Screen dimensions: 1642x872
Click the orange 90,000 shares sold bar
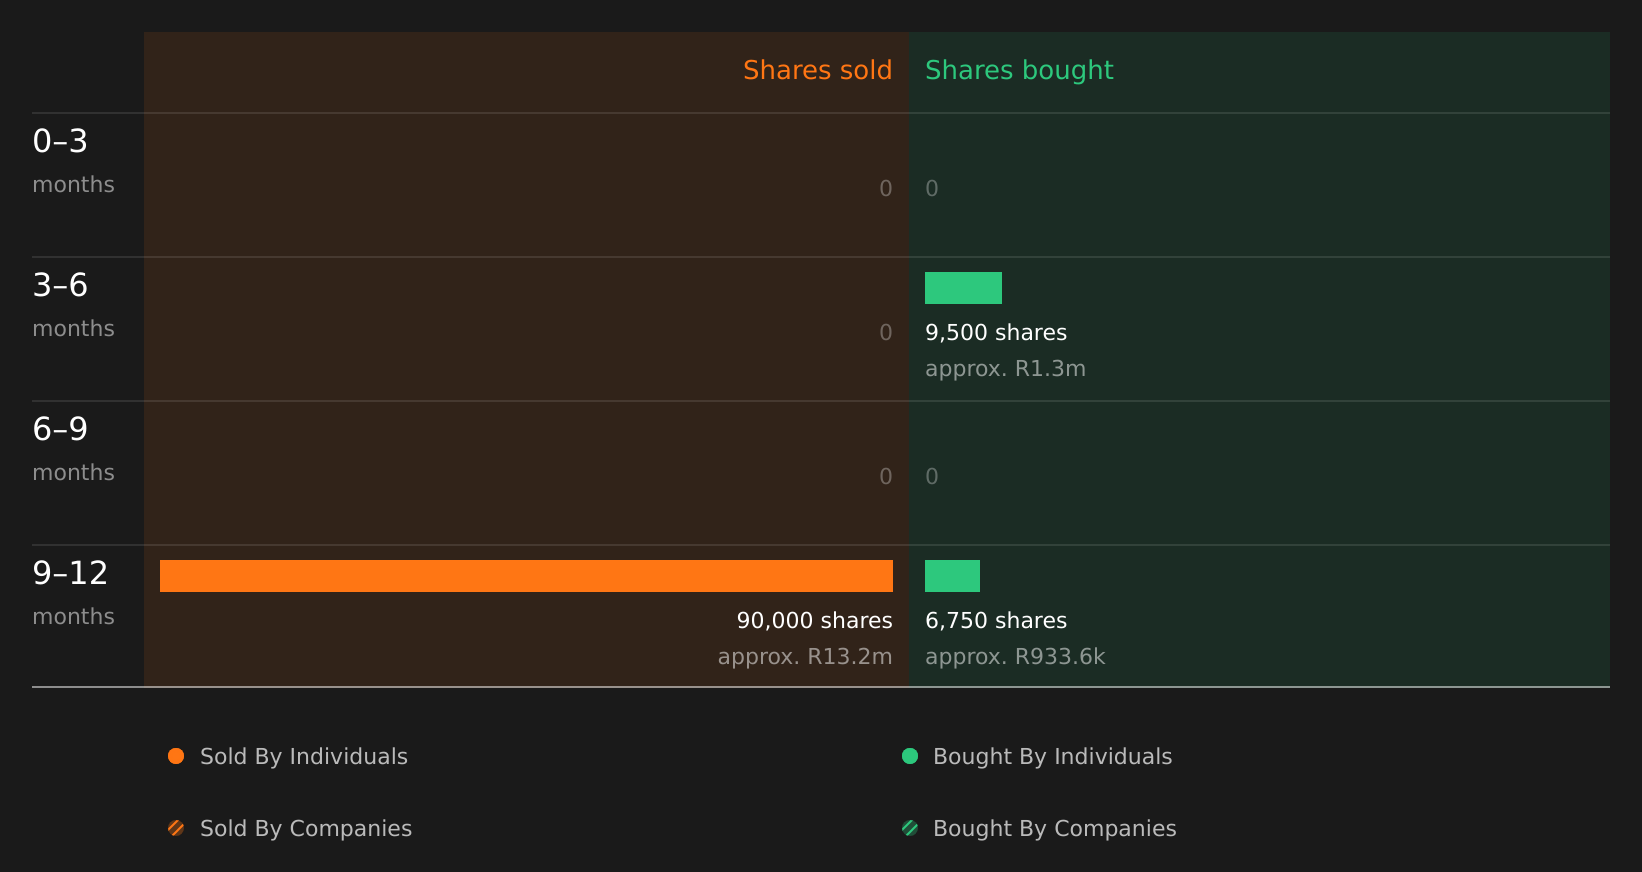(x=526, y=576)
